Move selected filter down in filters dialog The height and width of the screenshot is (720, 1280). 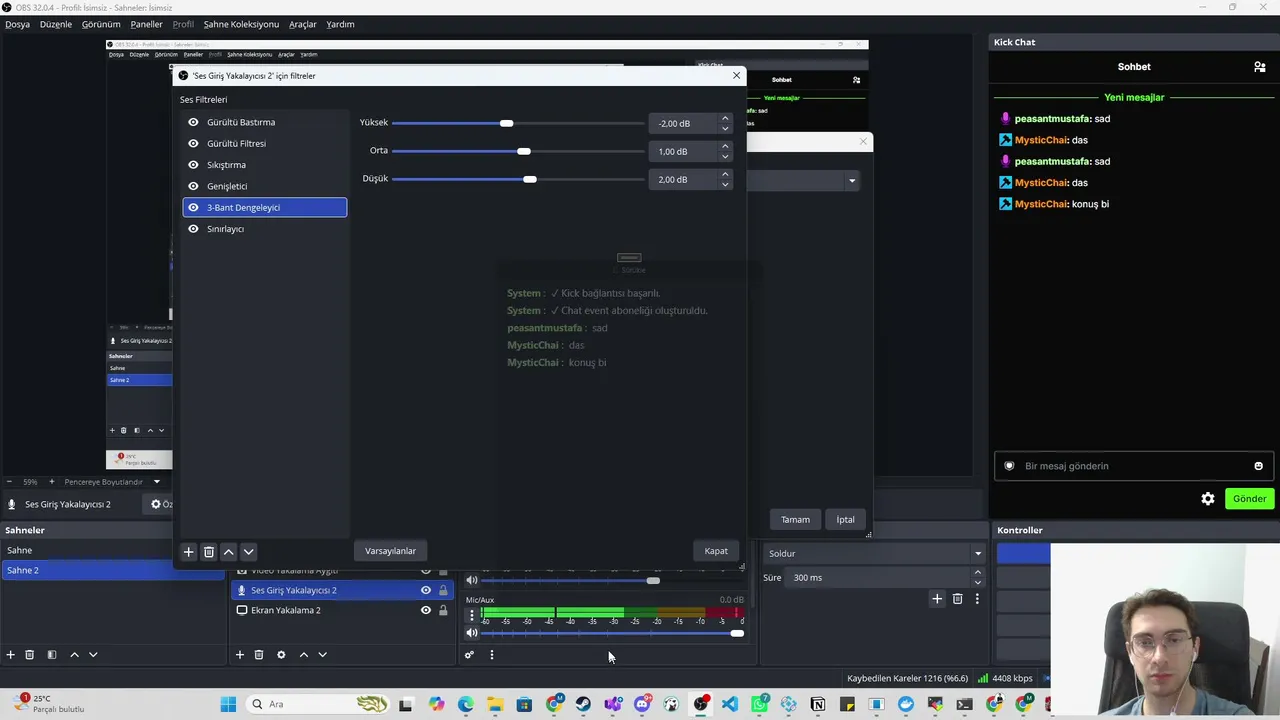[x=249, y=551]
